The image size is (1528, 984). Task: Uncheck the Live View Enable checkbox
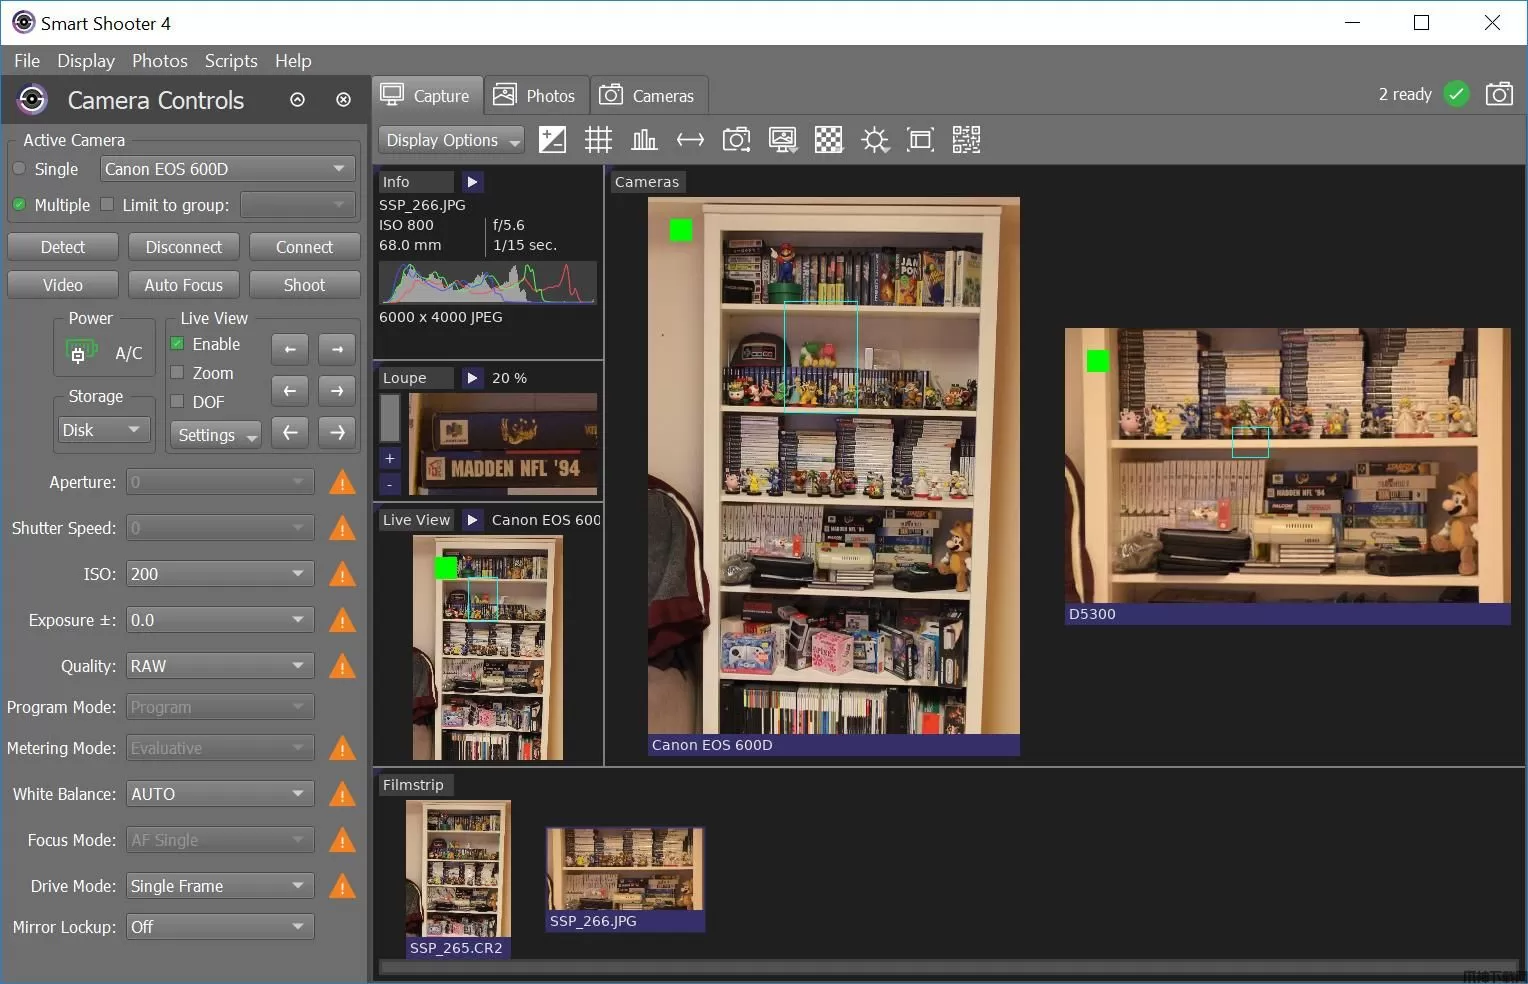tap(177, 344)
